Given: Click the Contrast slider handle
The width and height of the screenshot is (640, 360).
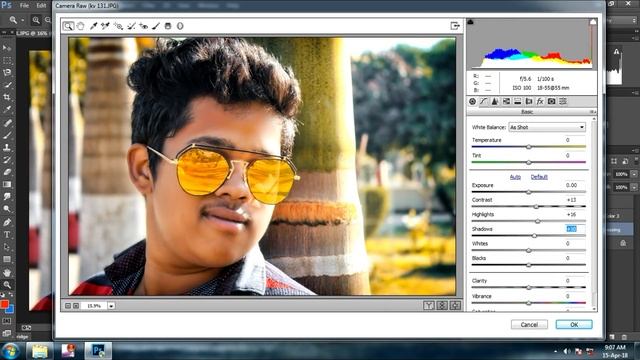Looking at the screenshot, I should click(x=536, y=207).
